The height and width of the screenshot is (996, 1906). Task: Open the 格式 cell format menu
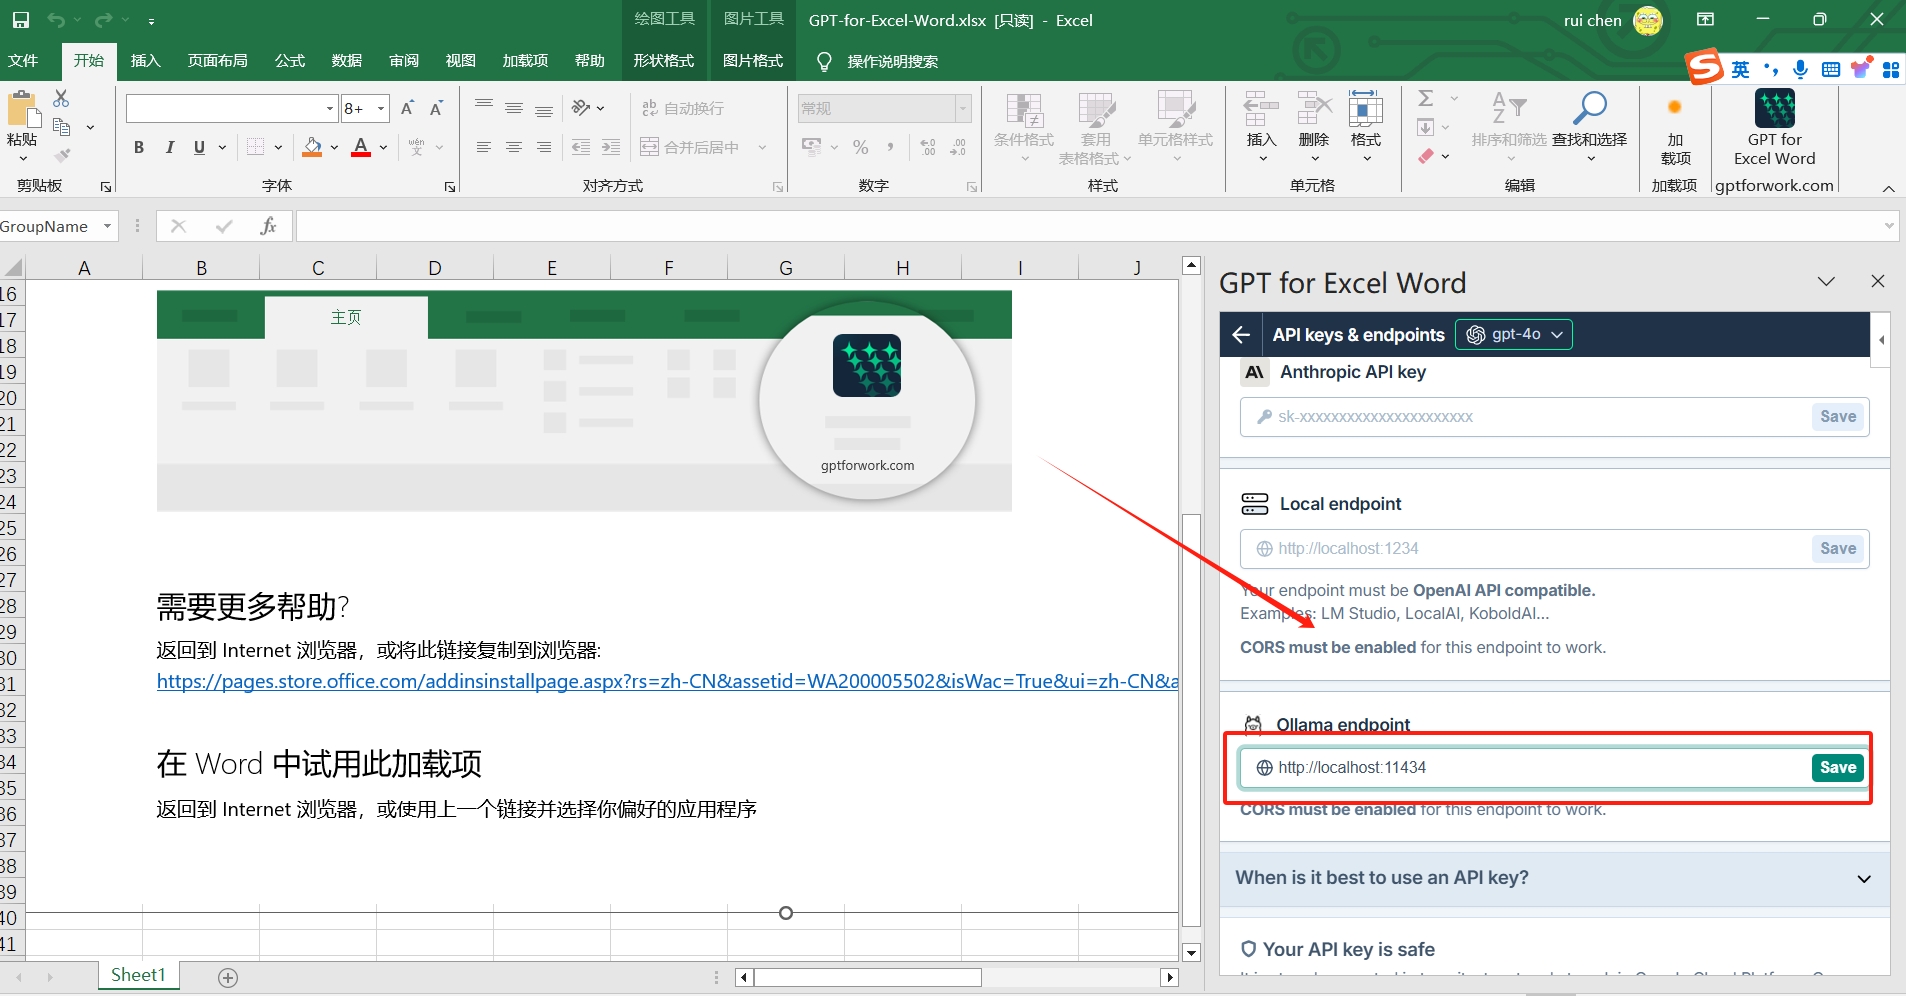(1366, 127)
